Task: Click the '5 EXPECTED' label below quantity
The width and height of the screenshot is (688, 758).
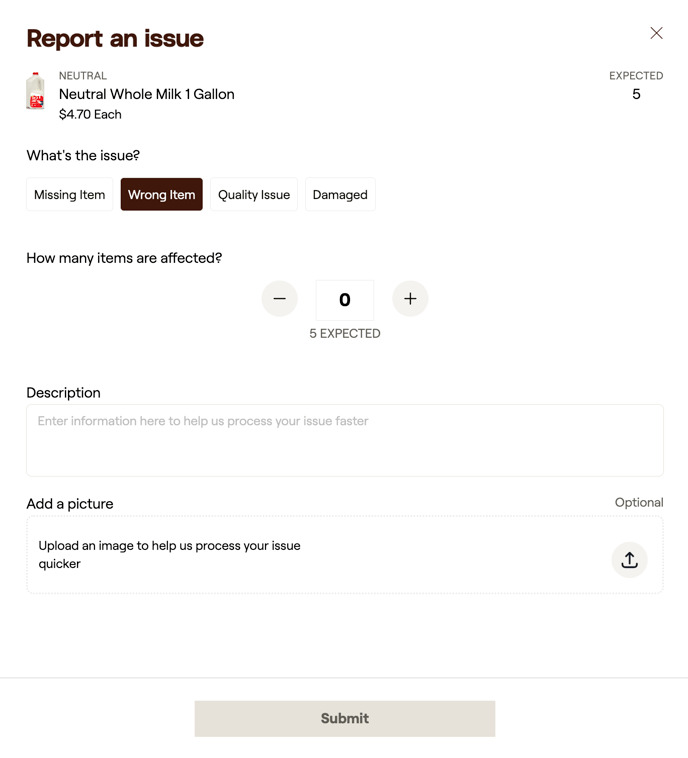Action: click(x=345, y=333)
